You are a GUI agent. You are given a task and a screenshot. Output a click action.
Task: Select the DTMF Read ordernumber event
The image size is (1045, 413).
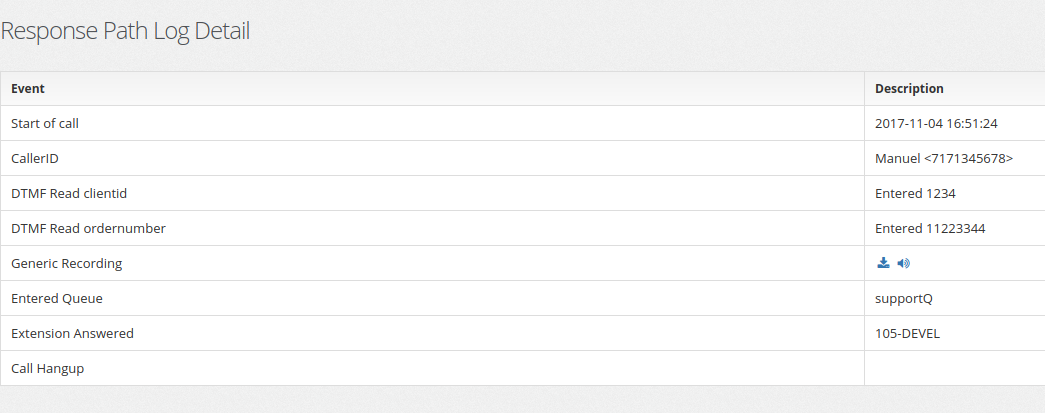[x=88, y=228]
